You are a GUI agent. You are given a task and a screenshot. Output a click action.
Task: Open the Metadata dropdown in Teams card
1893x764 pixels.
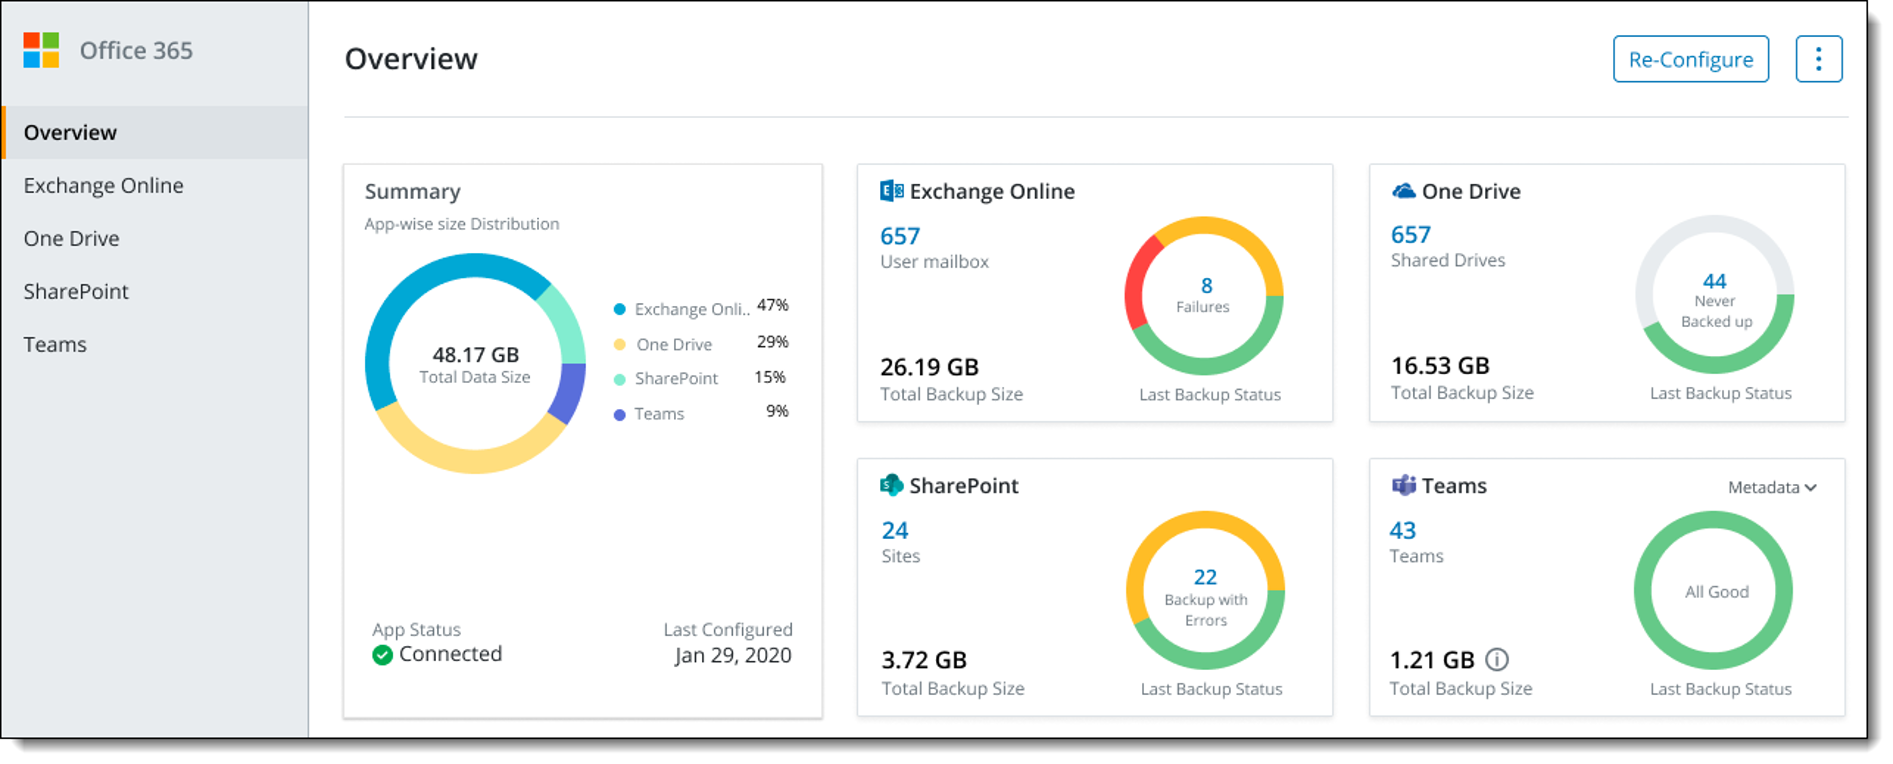(1772, 487)
